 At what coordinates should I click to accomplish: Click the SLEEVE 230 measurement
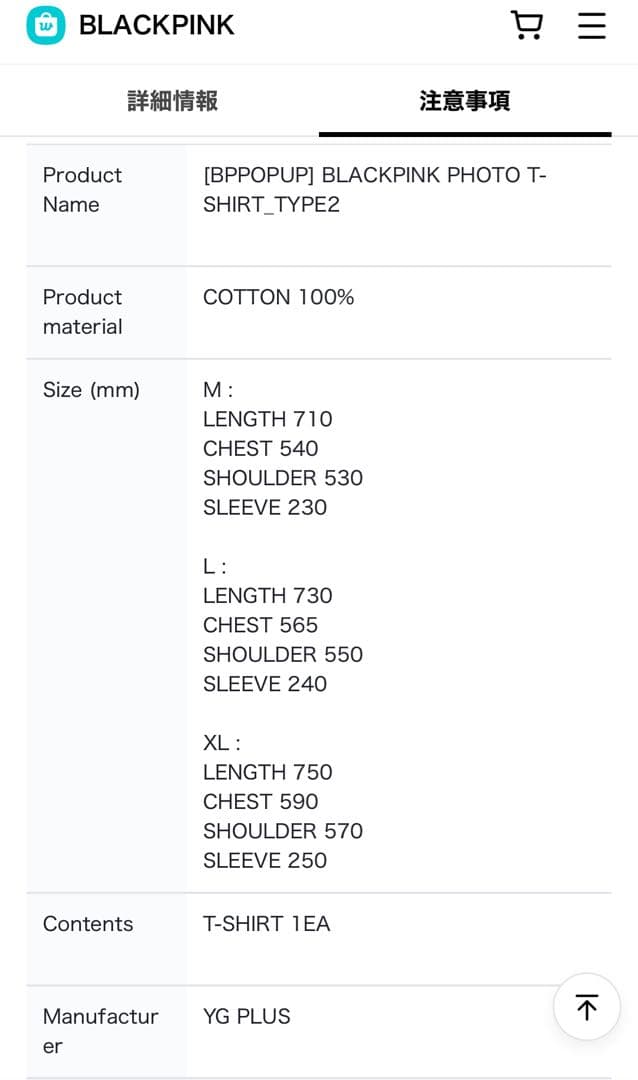(x=265, y=507)
